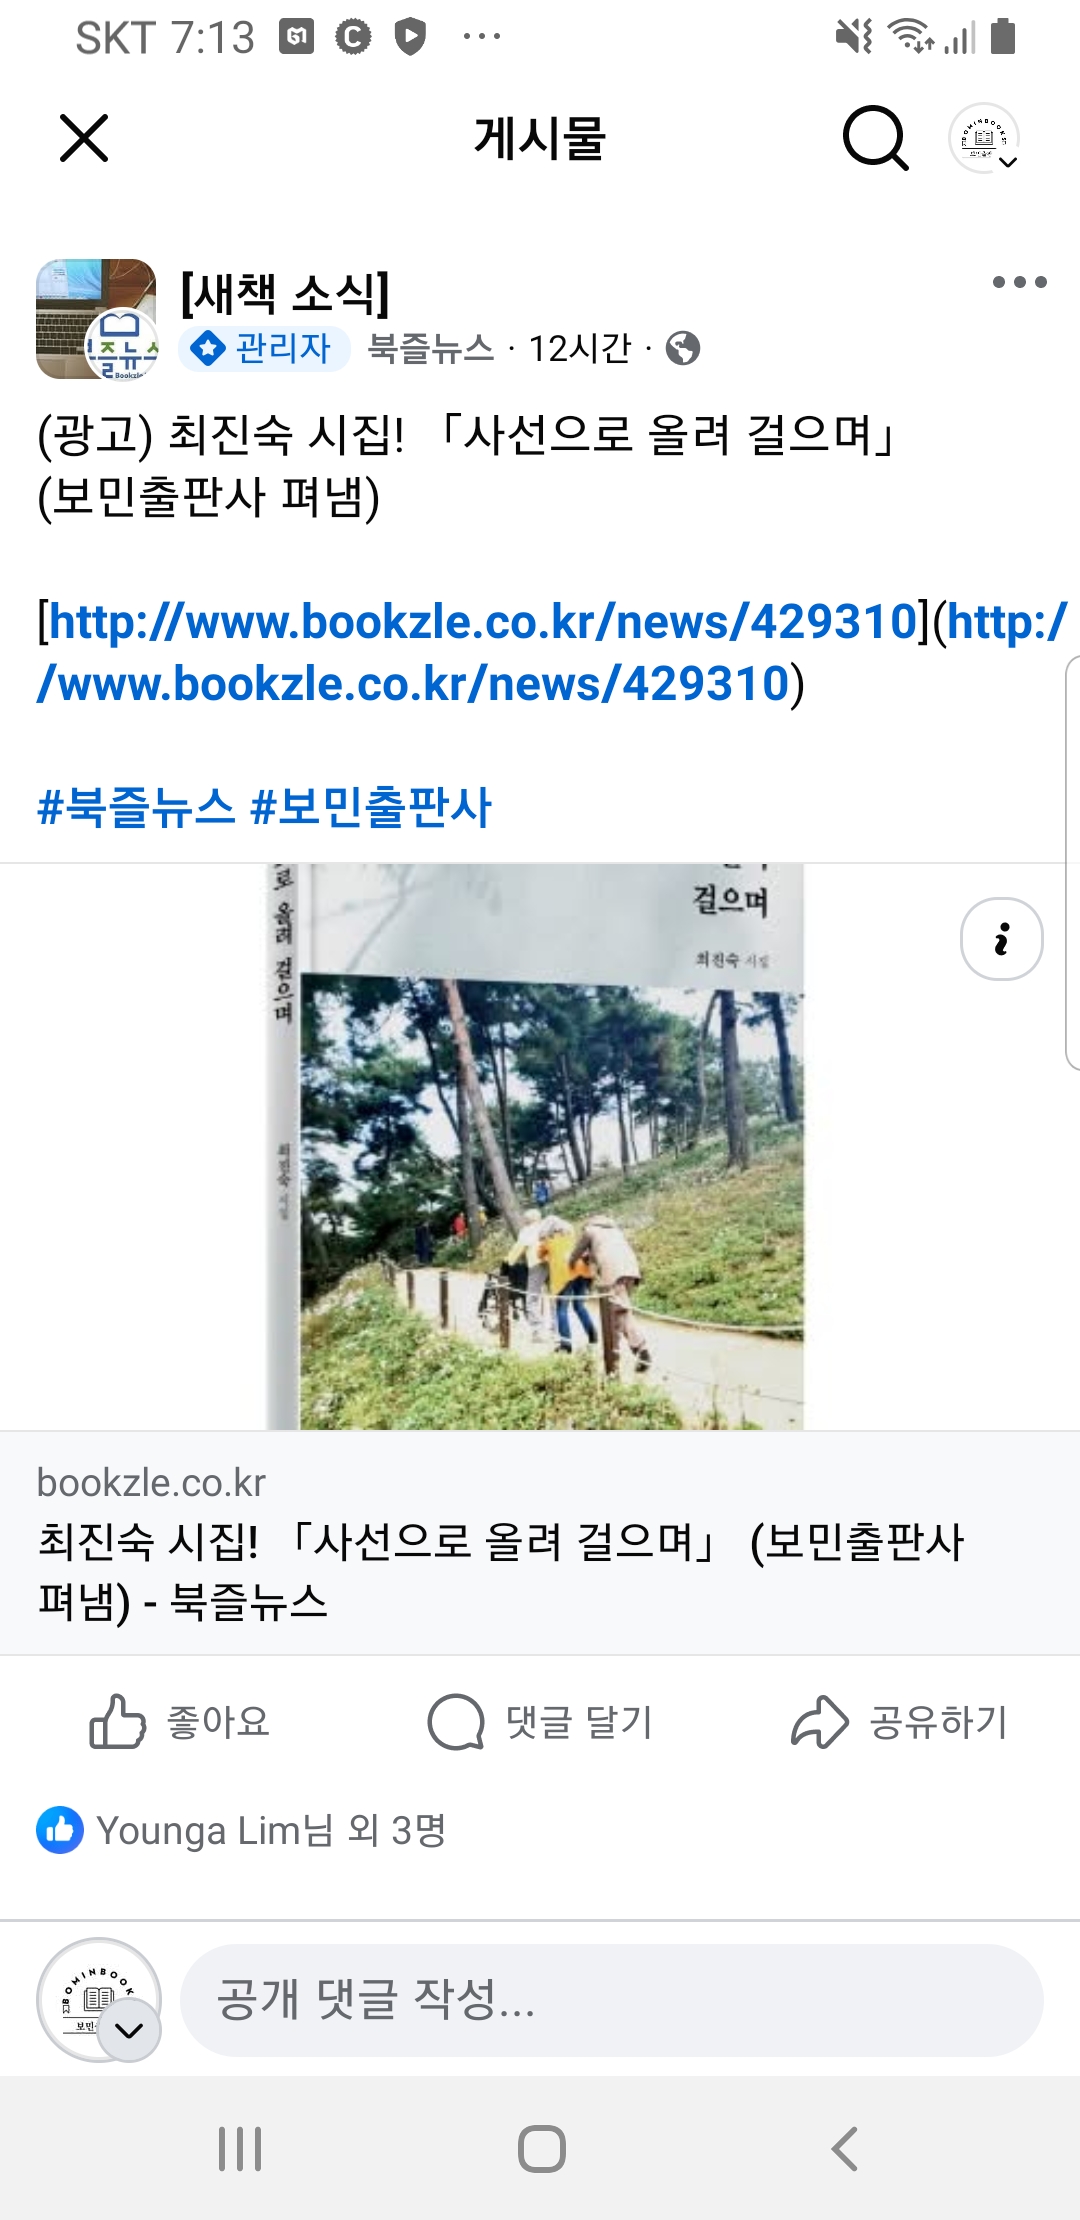
Task: Tap Android recent apps navigation button
Action: (240, 2148)
